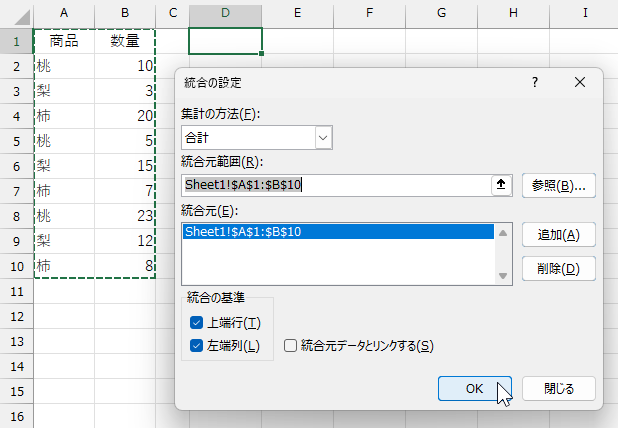Select row 5 header

(17, 141)
